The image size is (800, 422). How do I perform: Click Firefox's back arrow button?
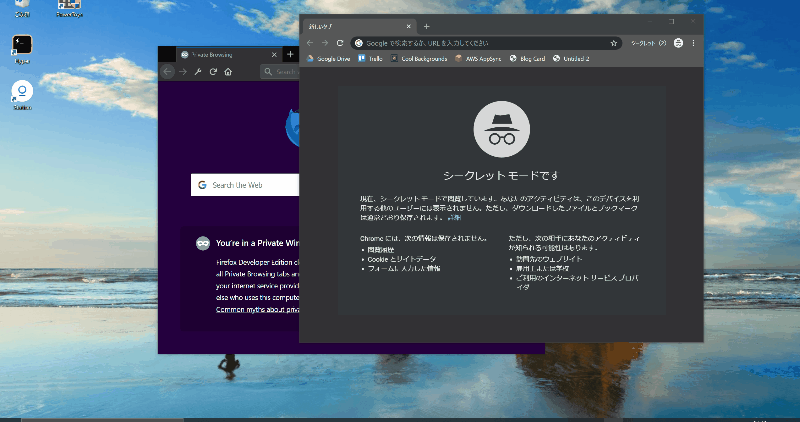[x=167, y=72]
